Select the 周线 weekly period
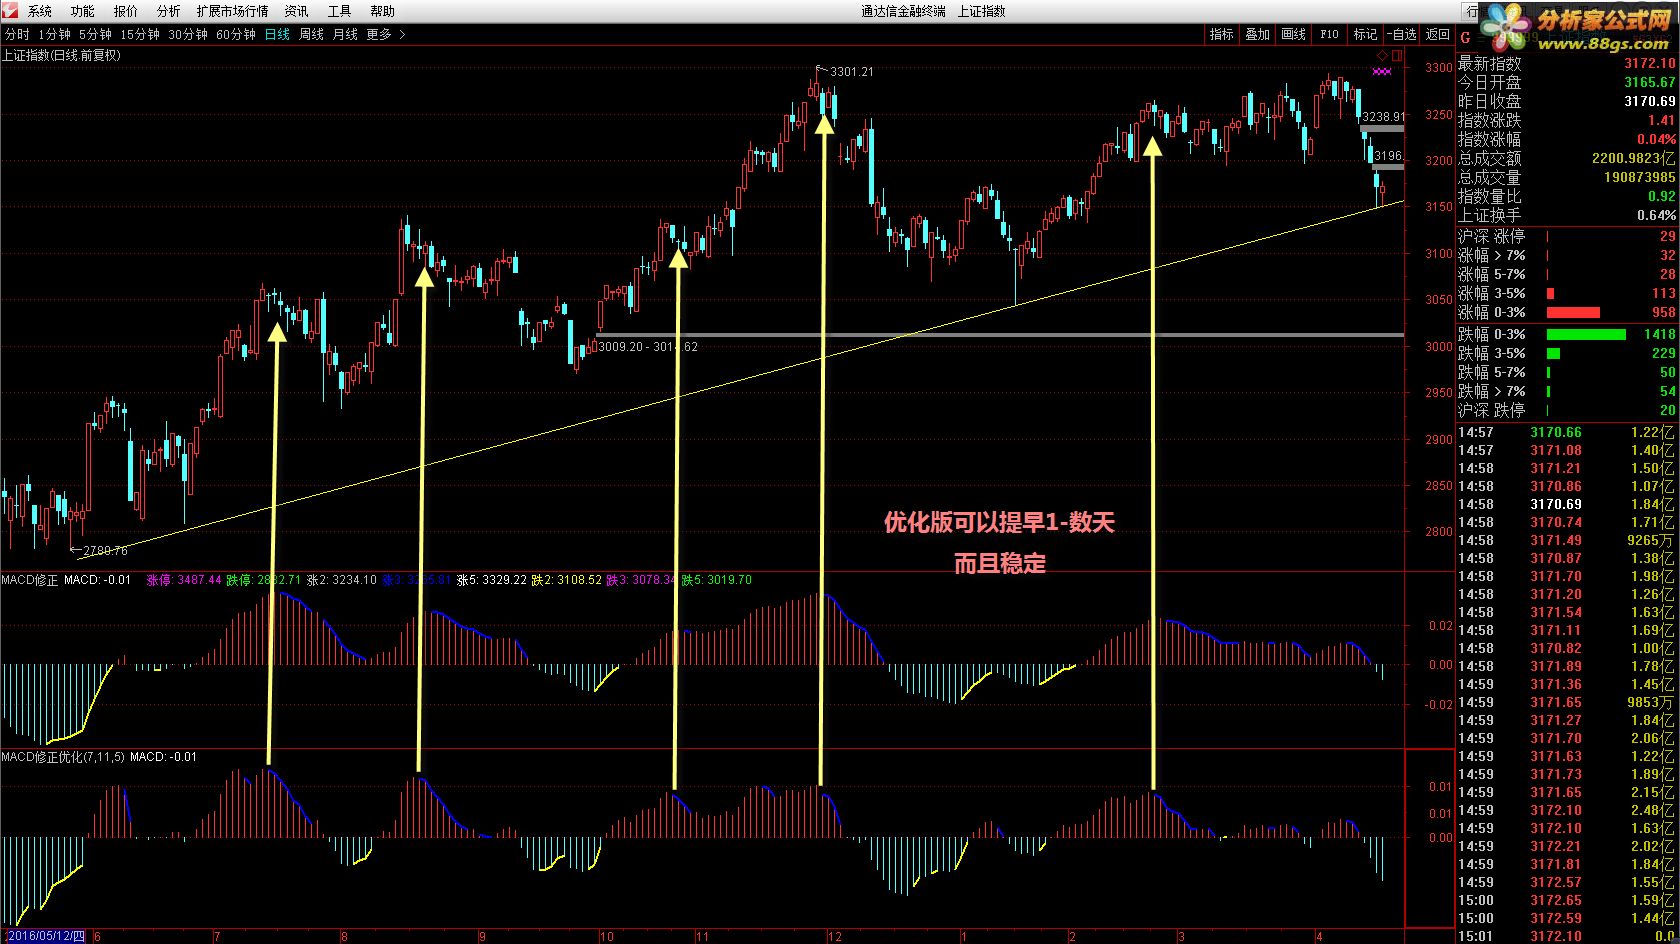Screen dimensions: 1680x944 [311, 34]
